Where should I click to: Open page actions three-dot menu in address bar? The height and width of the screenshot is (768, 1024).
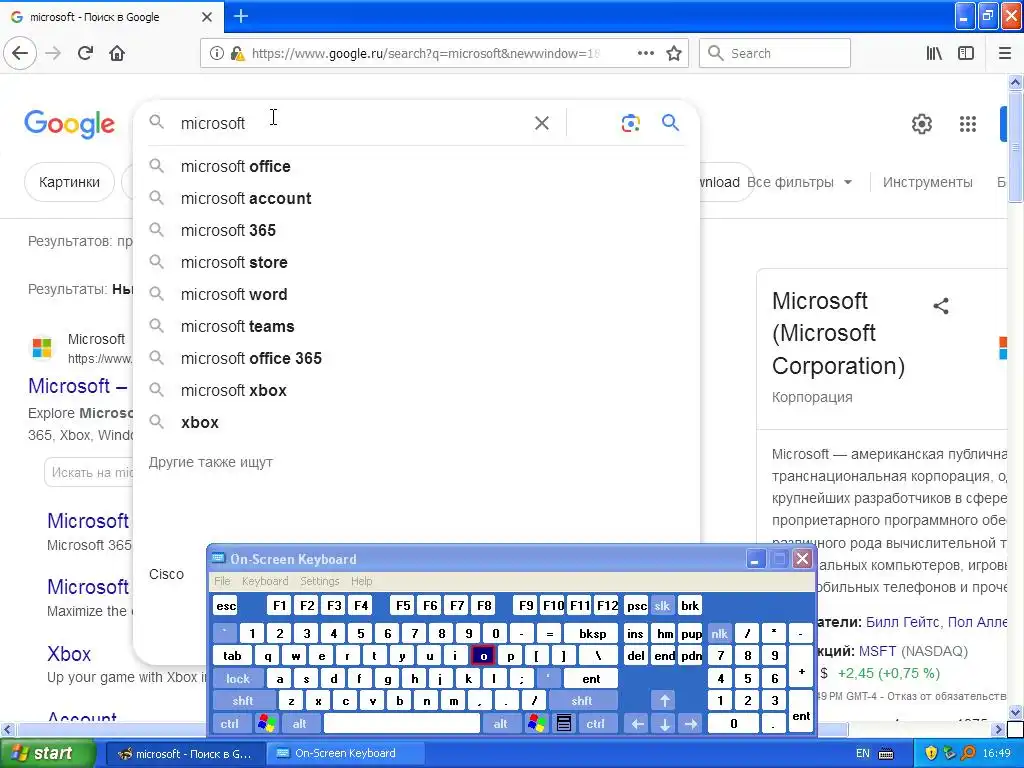pyautogui.click(x=645, y=53)
